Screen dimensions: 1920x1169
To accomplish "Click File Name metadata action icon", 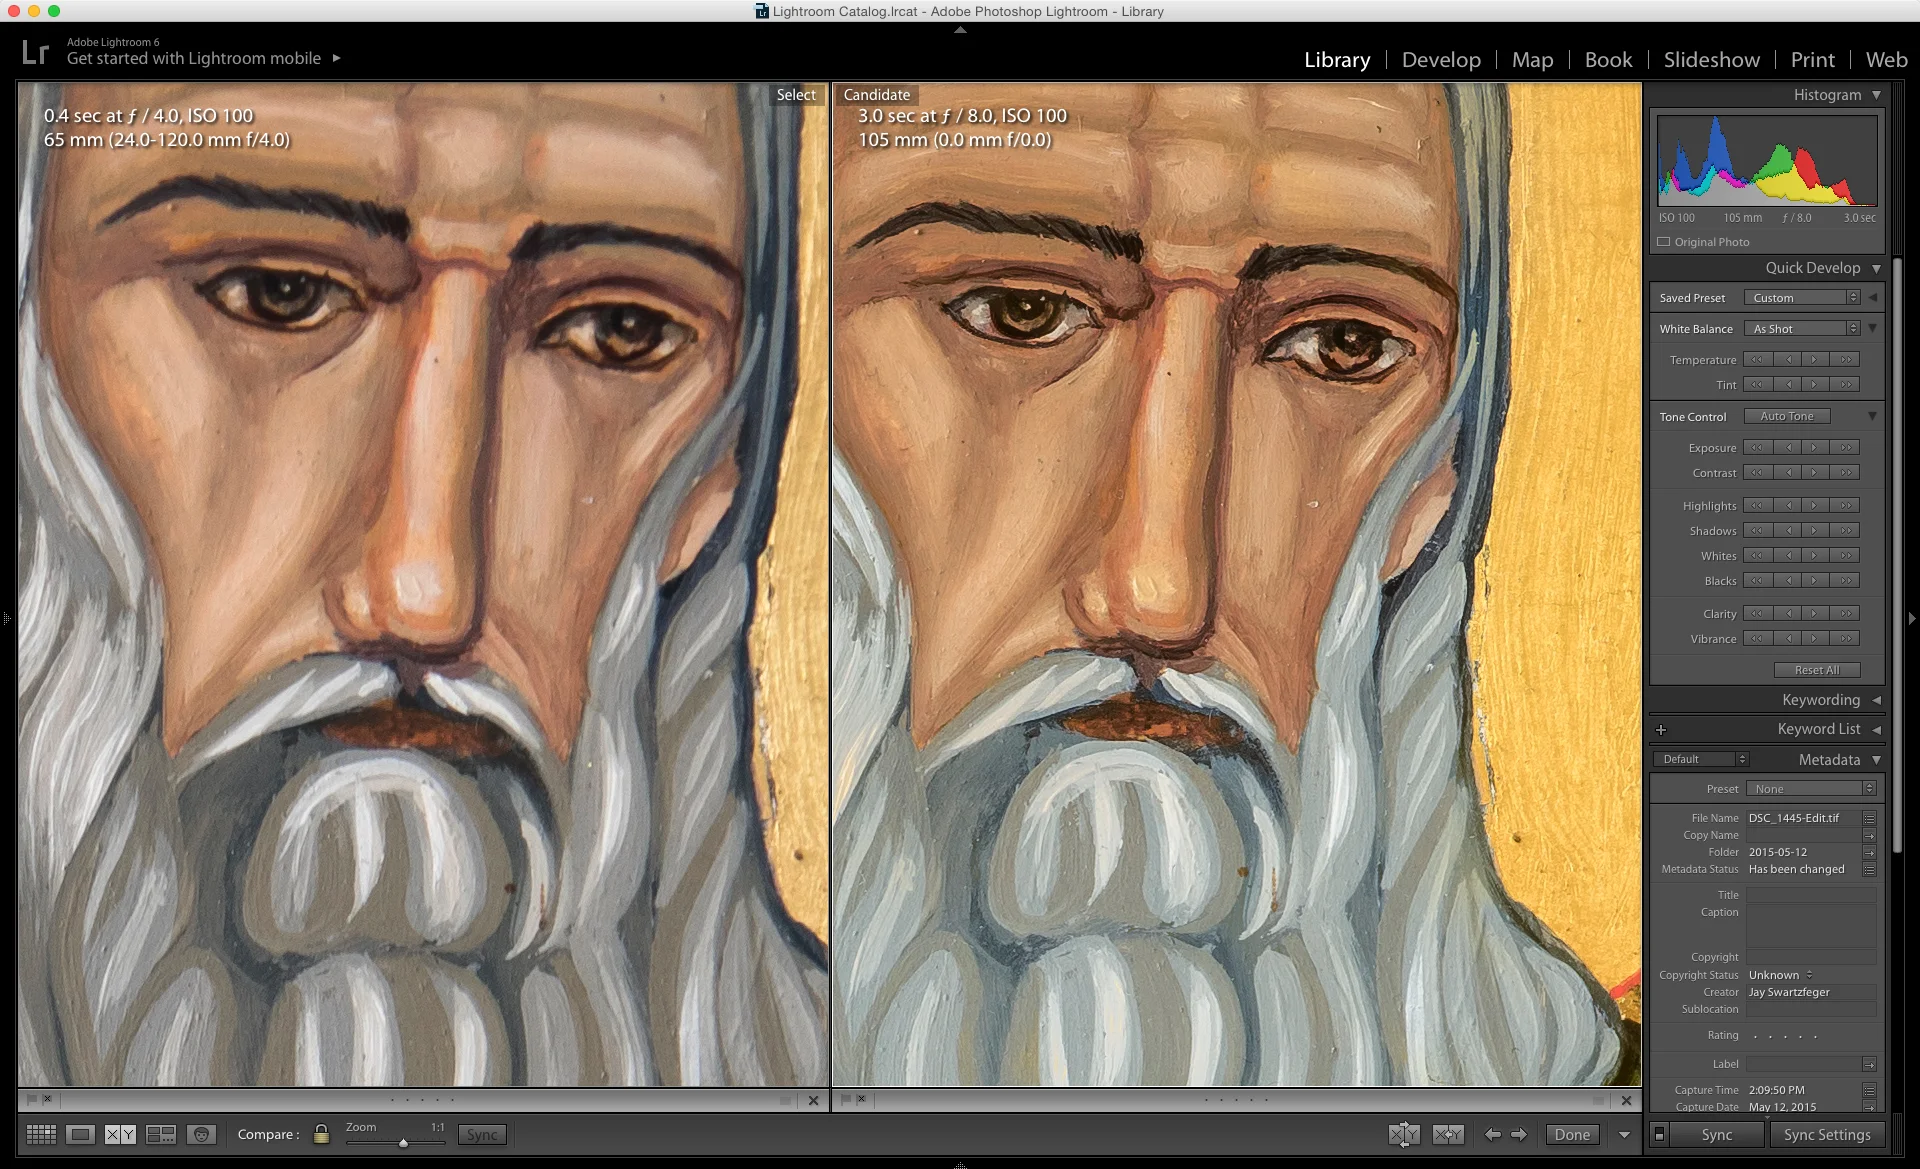I will tap(1869, 818).
